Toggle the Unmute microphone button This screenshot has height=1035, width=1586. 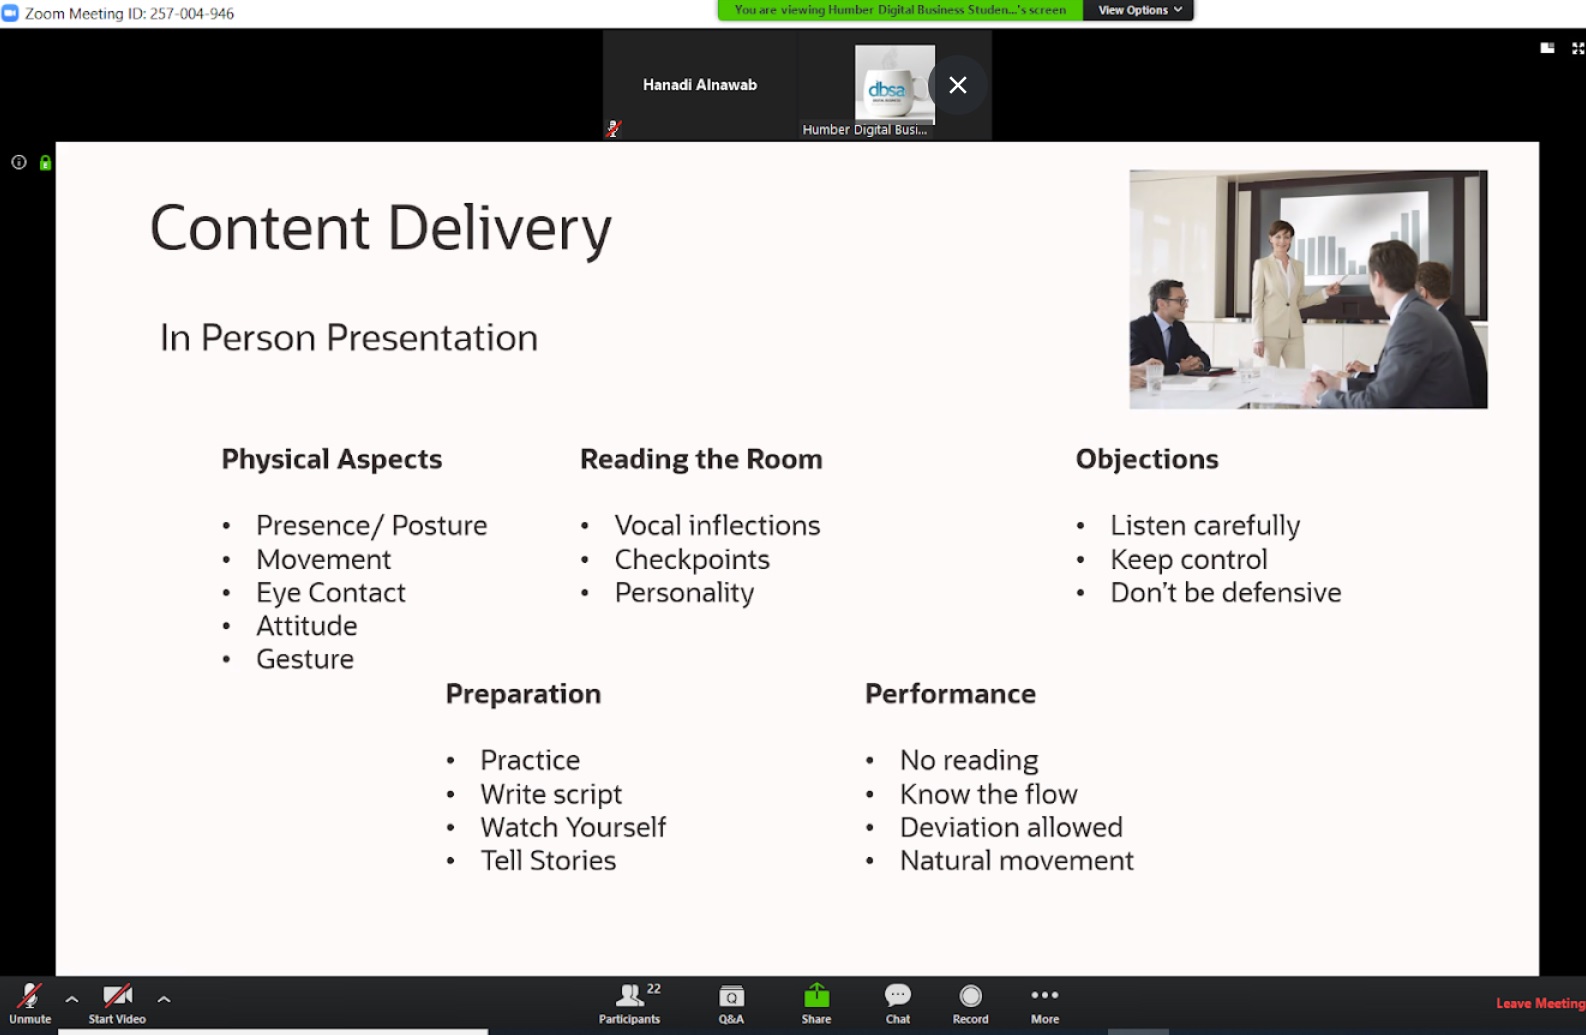coord(30,1003)
